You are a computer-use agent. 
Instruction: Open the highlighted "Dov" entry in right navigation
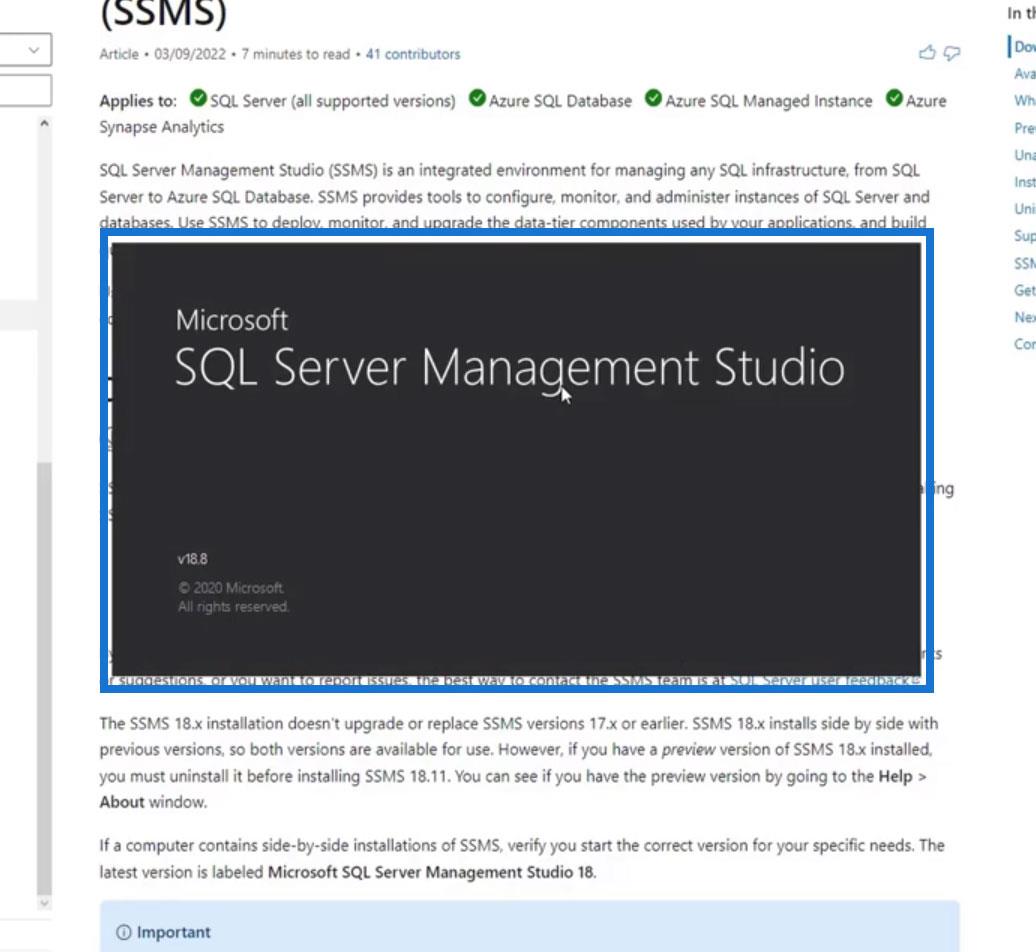click(x=1025, y=47)
